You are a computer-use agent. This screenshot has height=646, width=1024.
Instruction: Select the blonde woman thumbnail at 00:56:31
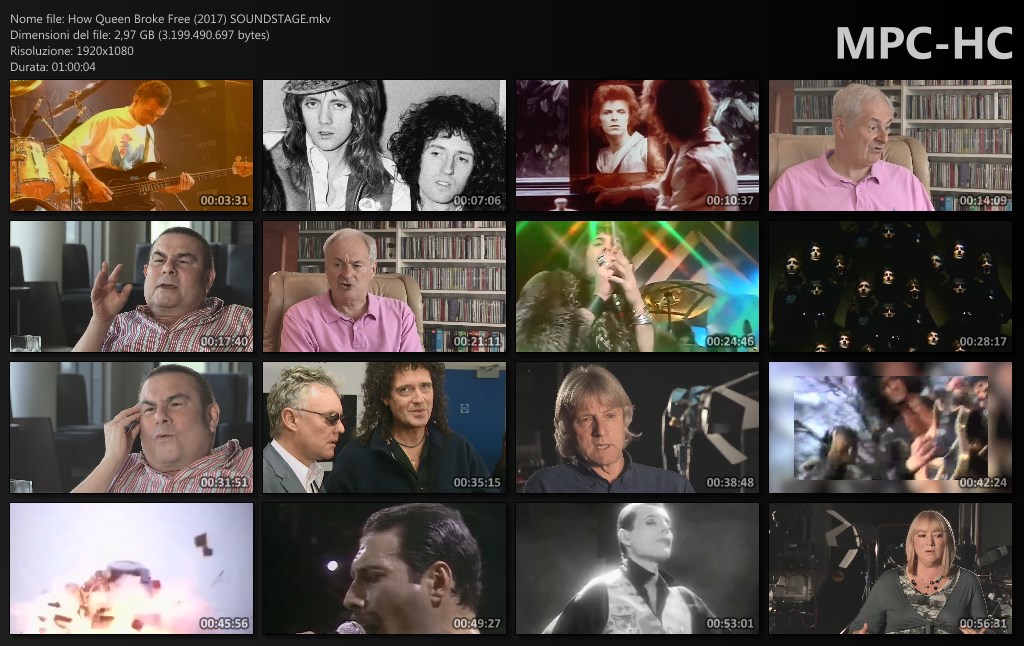click(890, 568)
